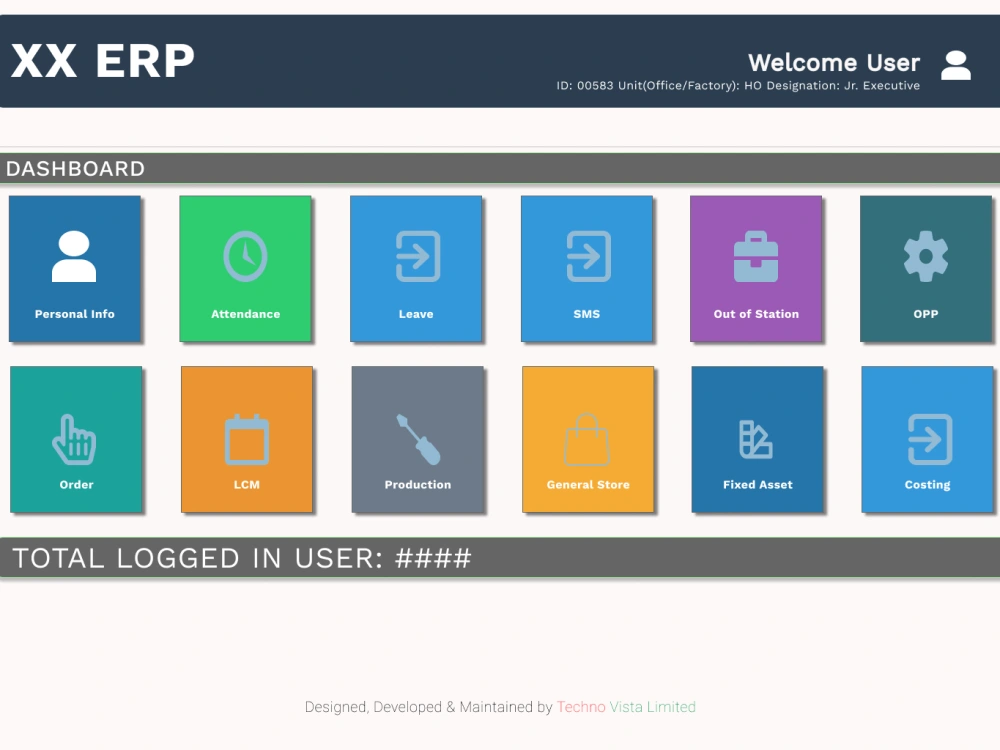Click the DASHBOARD section header
The width and height of the screenshot is (1000, 750).
tap(500, 168)
